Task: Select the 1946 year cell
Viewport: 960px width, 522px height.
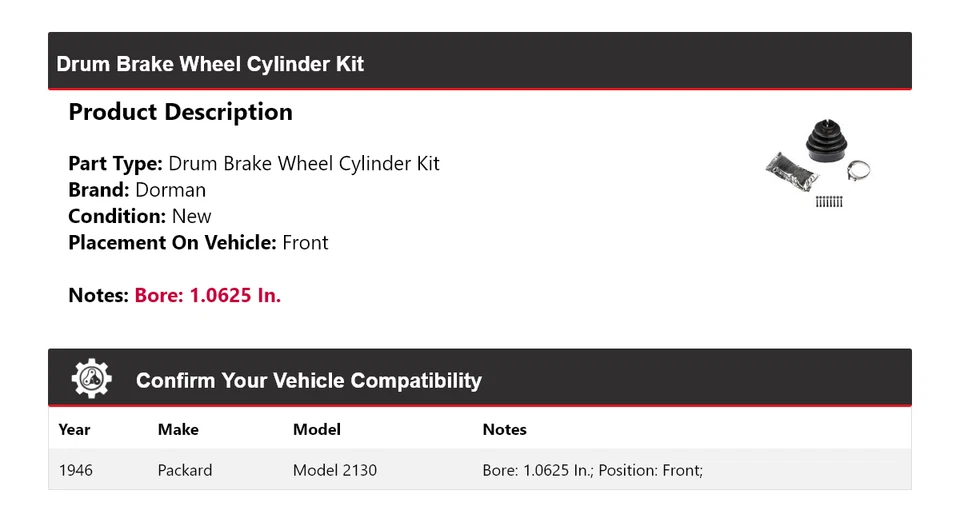Action: click(75, 470)
